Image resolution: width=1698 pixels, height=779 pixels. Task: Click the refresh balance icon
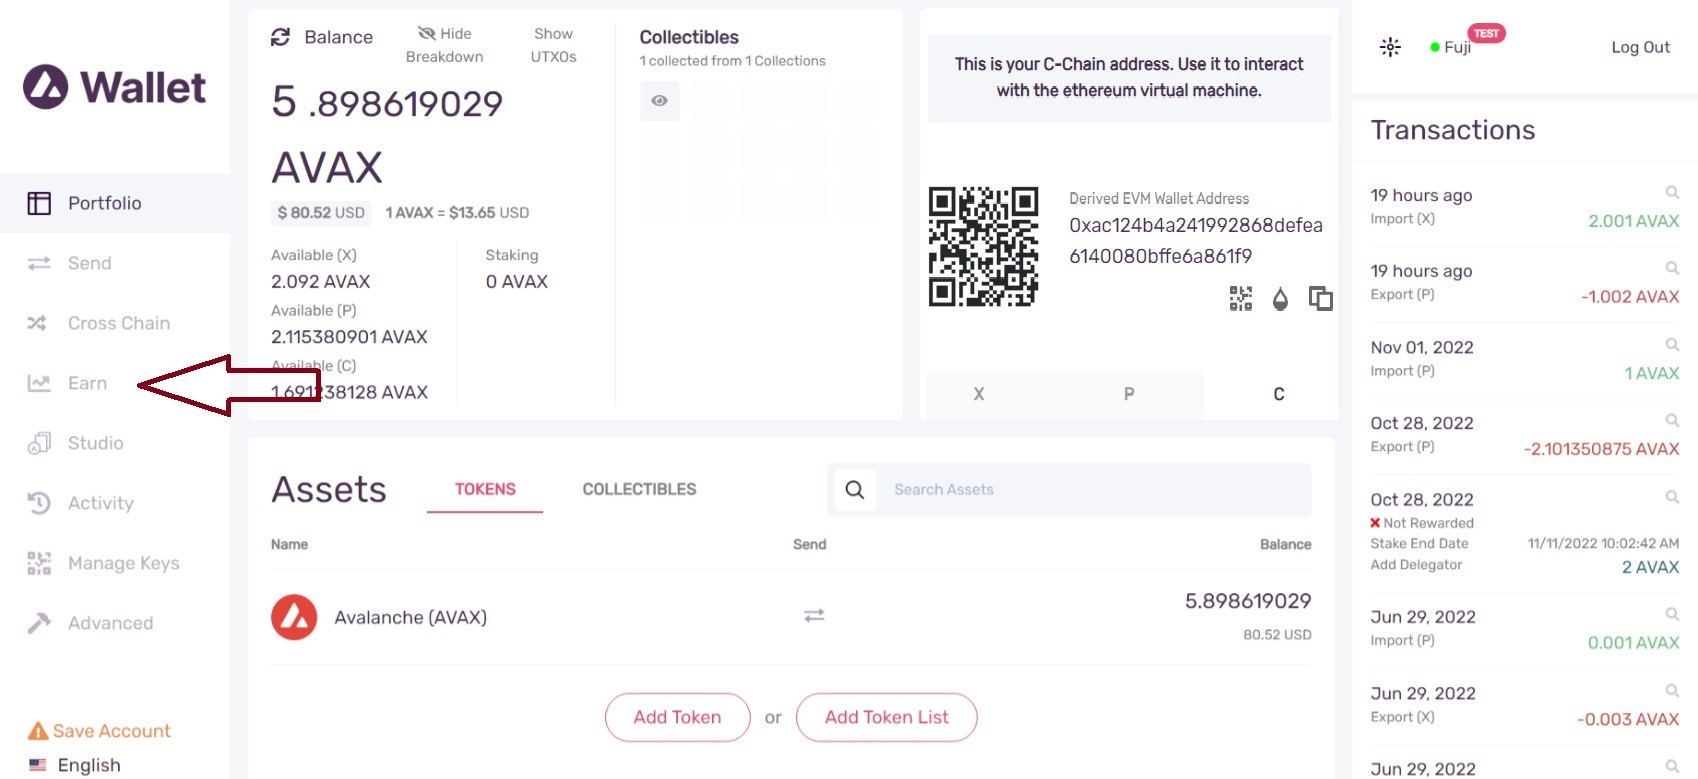[280, 37]
